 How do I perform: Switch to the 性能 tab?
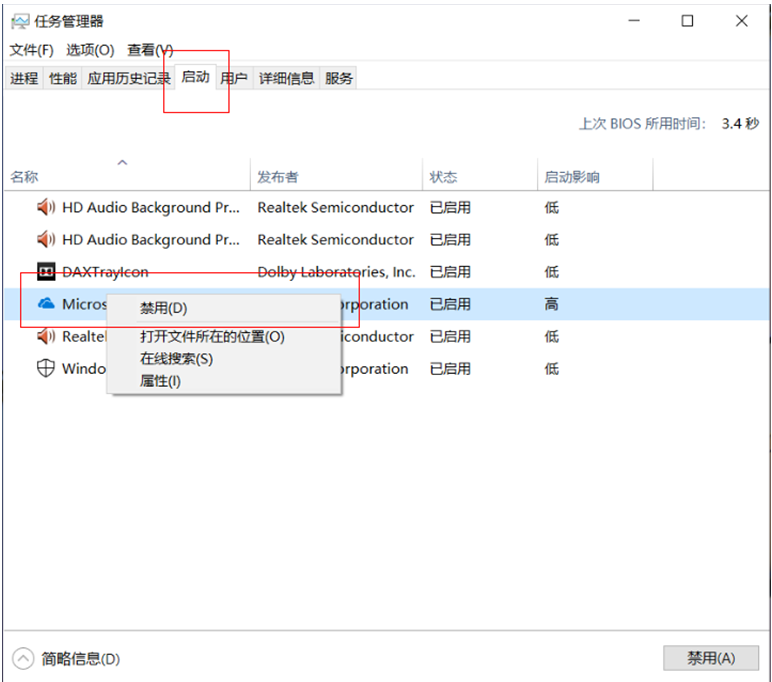tap(63, 78)
